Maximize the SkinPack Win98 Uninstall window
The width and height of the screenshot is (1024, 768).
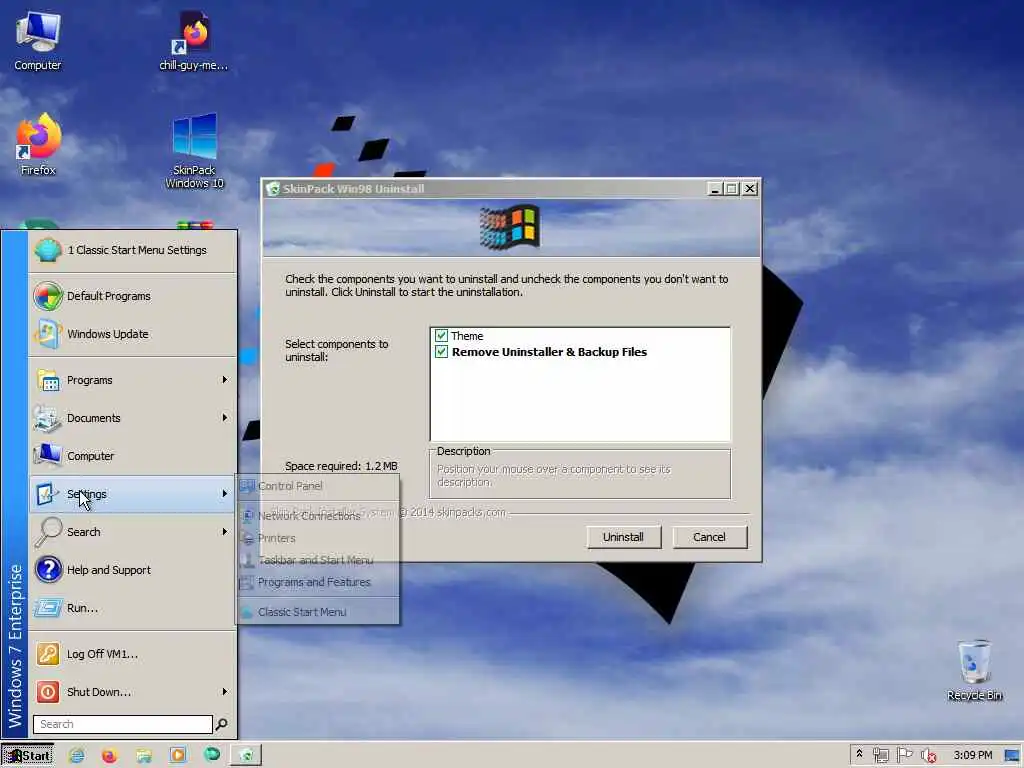tap(732, 189)
